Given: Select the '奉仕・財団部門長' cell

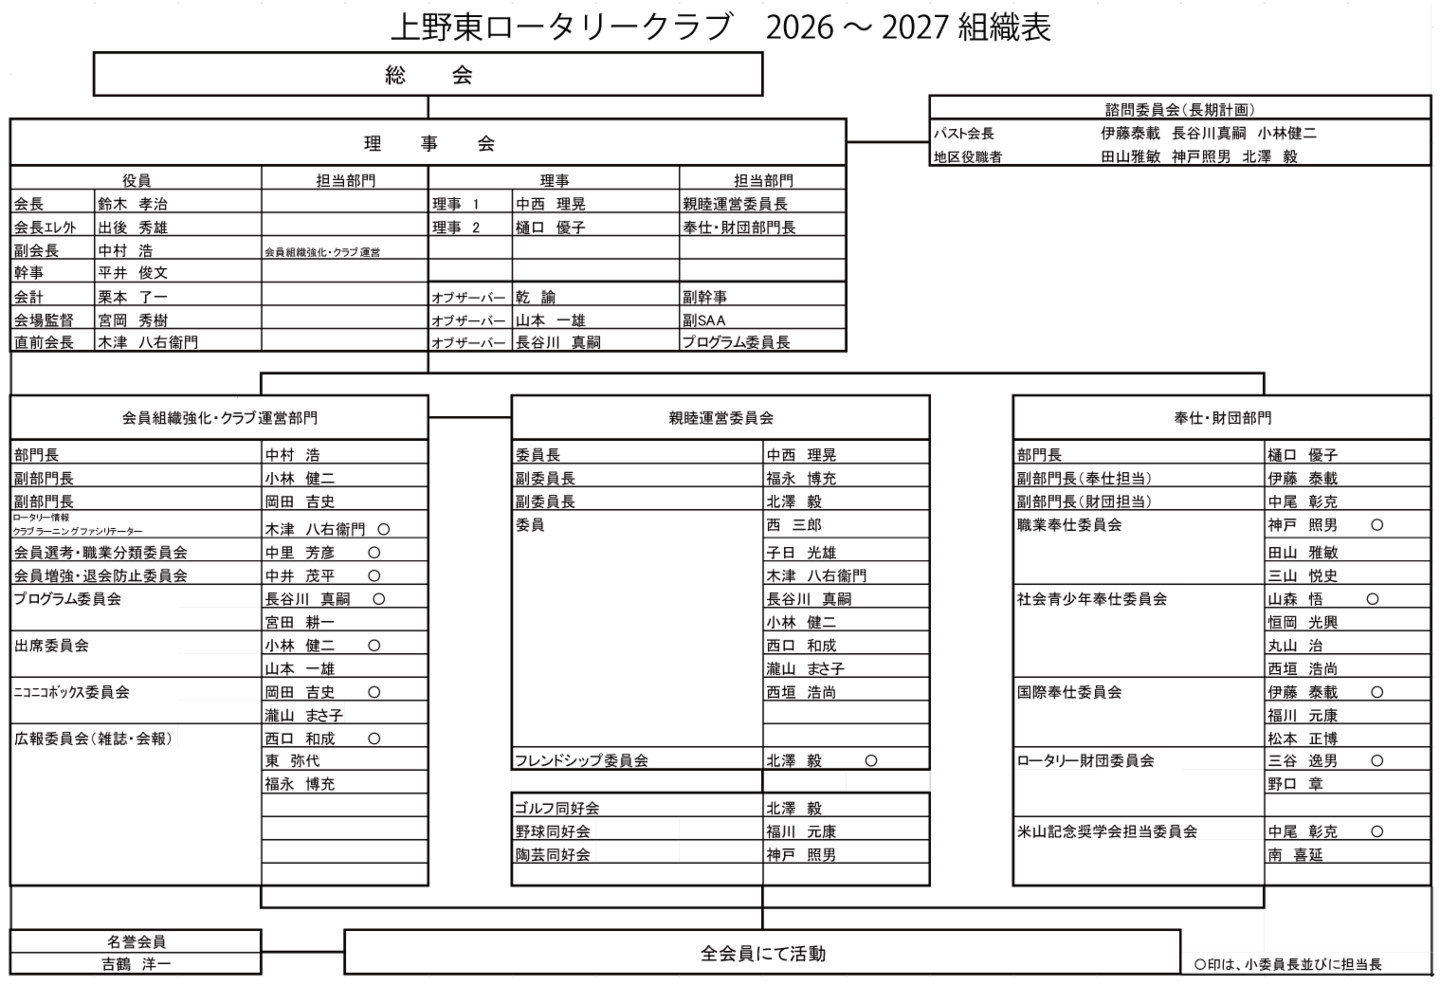Looking at the screenshot, I should click(739, 228).
